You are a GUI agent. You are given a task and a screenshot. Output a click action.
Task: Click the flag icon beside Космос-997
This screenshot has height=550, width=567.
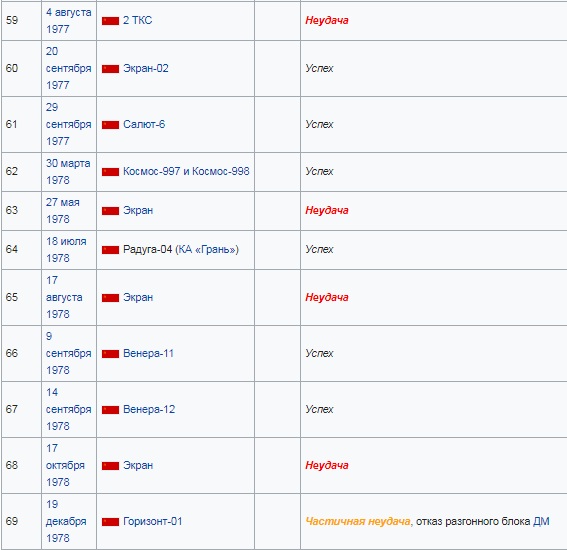[x=110, y=172]
